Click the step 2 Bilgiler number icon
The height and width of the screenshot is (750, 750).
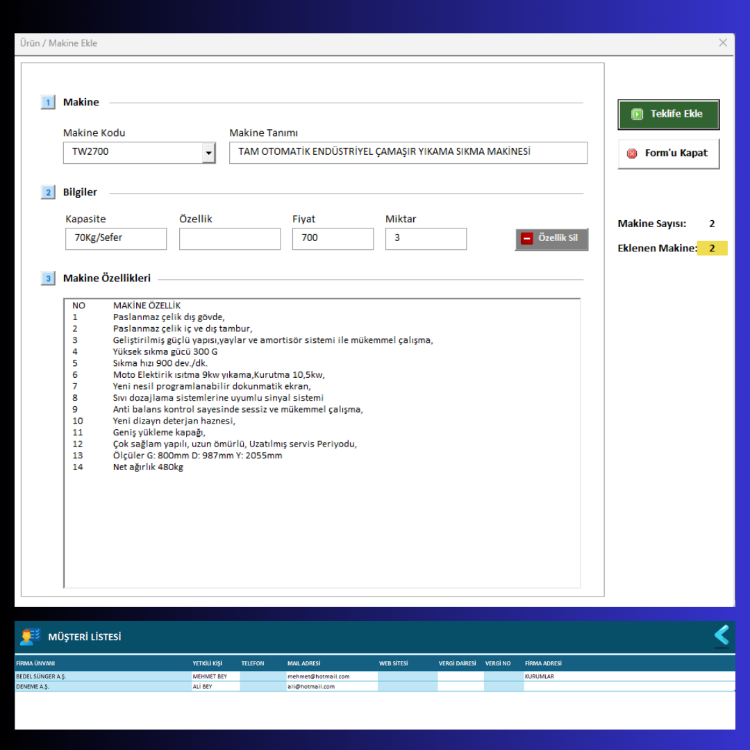(x=48, y=192)
